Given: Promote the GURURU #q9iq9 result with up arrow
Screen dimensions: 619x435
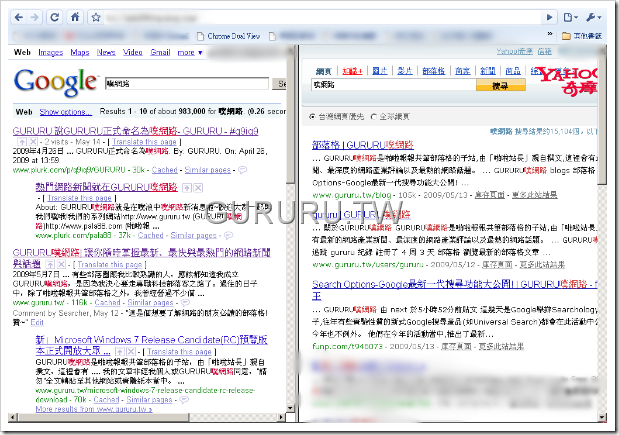Looking at the screenshot, I should [x=22, y=142].
